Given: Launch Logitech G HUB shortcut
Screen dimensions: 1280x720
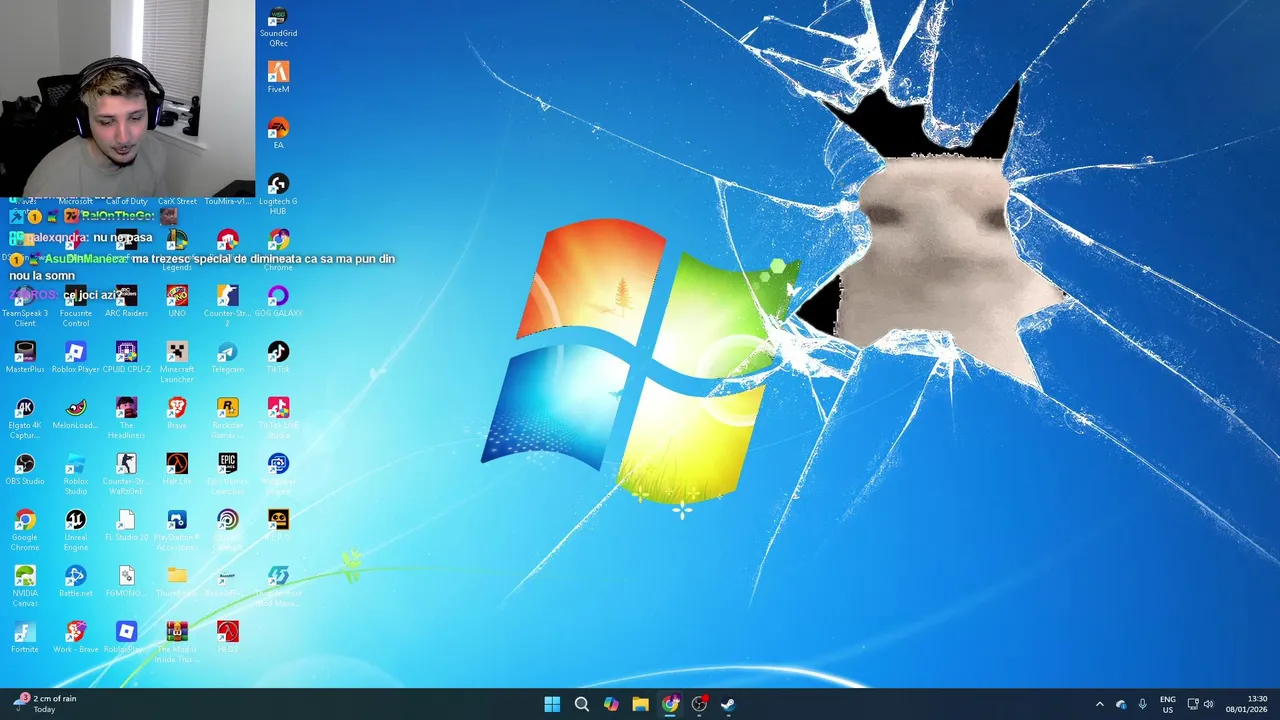Looking at the screenshot, I should pyautogui.click(x=278, y=193).
